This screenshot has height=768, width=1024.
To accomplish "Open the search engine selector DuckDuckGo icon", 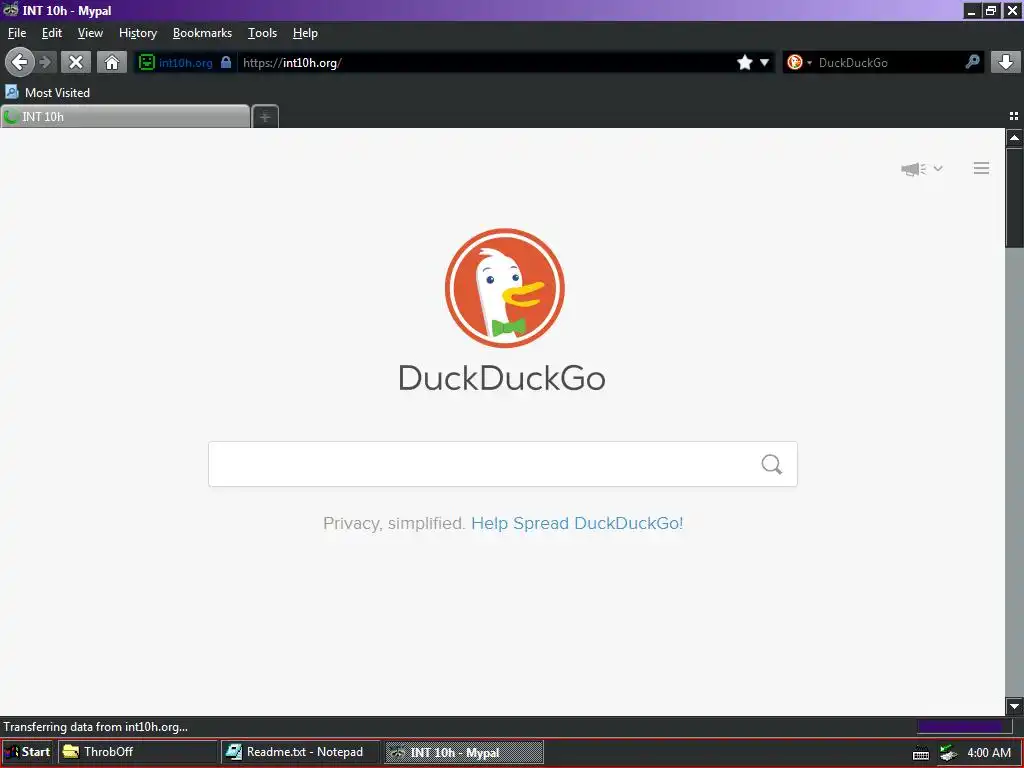I will click(795, 63).
